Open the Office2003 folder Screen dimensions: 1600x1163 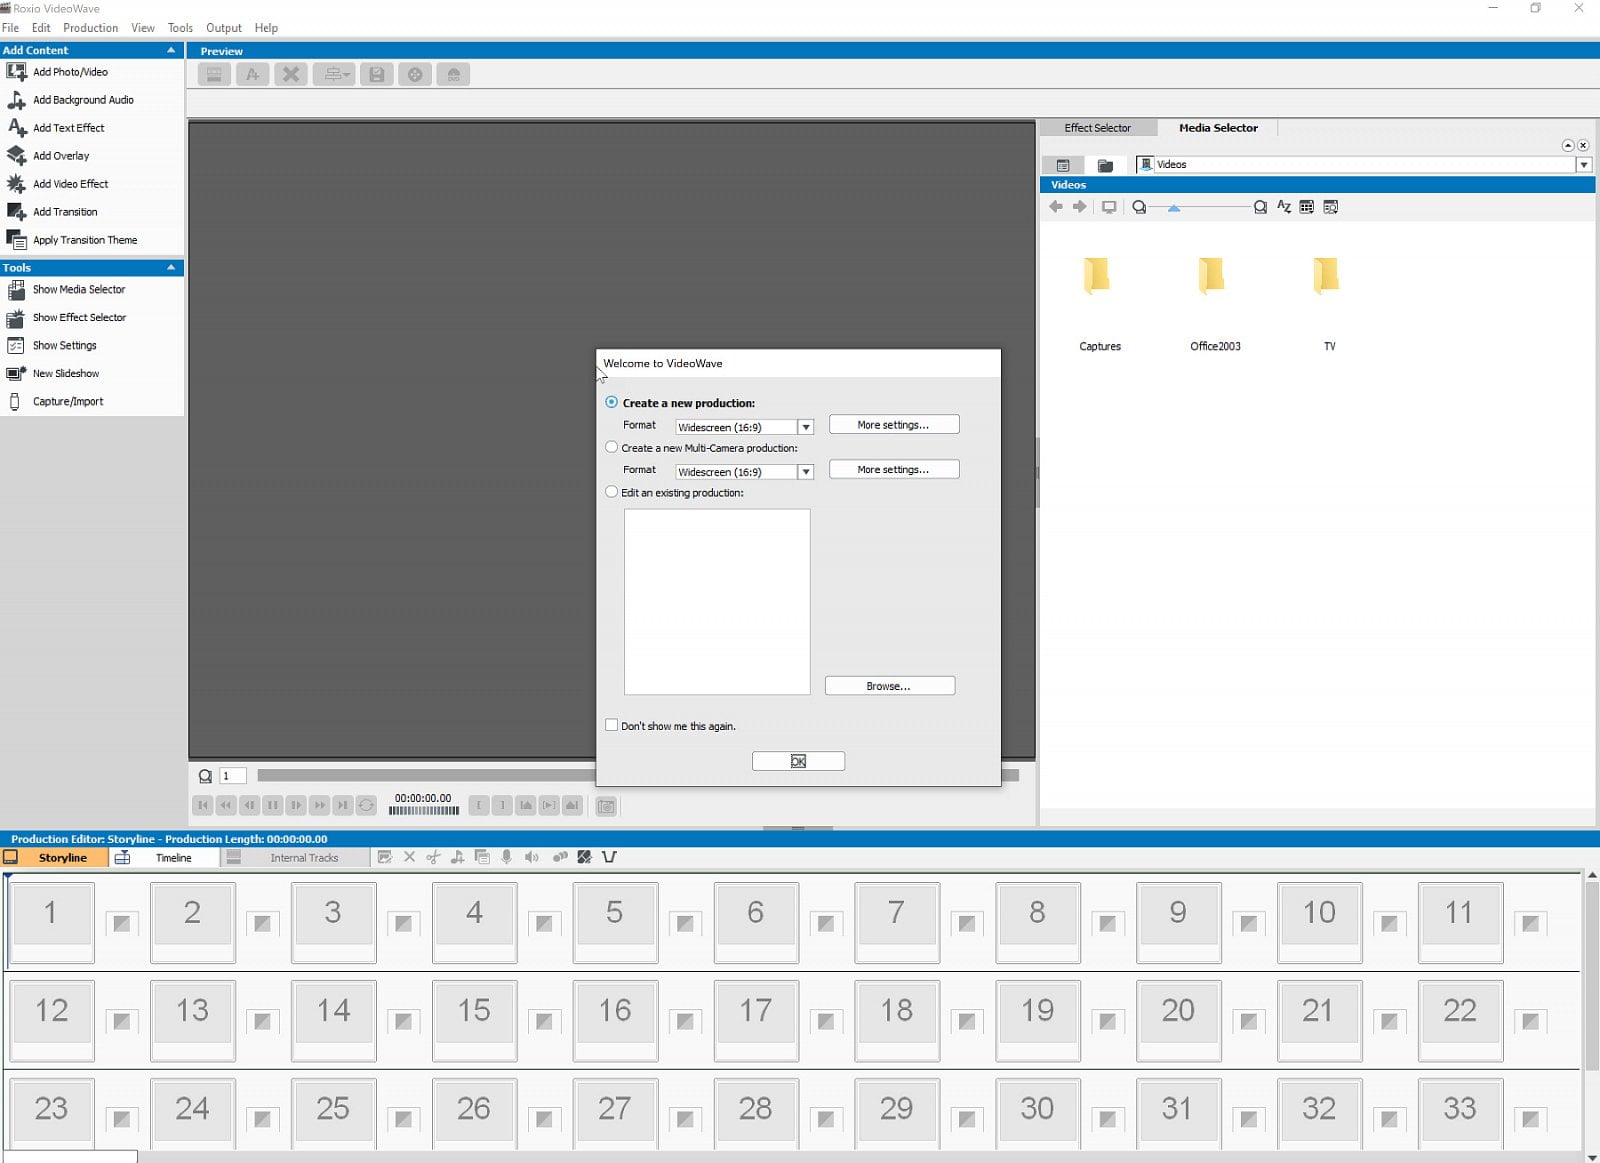click(x=1214, y=302)
